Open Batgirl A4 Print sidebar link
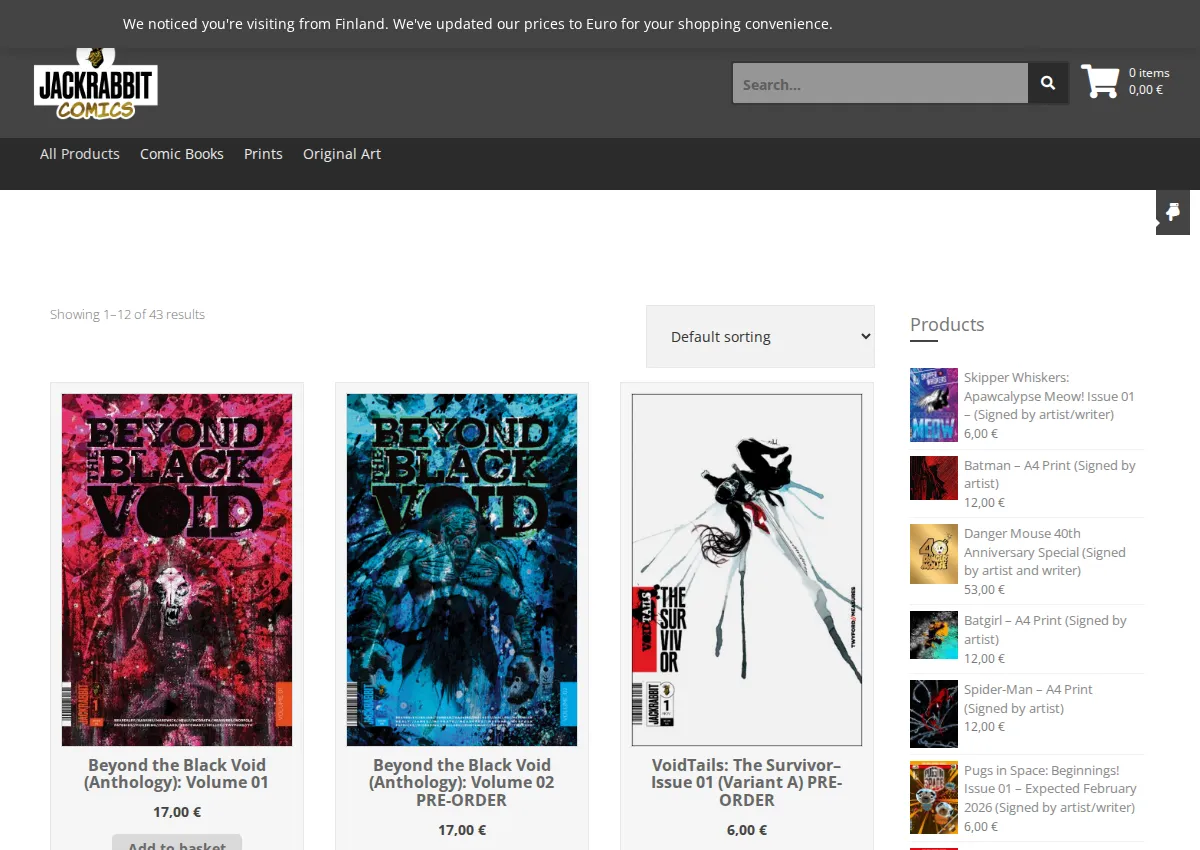The width and height of the screenshot is (1200, 850). coord(1045,630)
